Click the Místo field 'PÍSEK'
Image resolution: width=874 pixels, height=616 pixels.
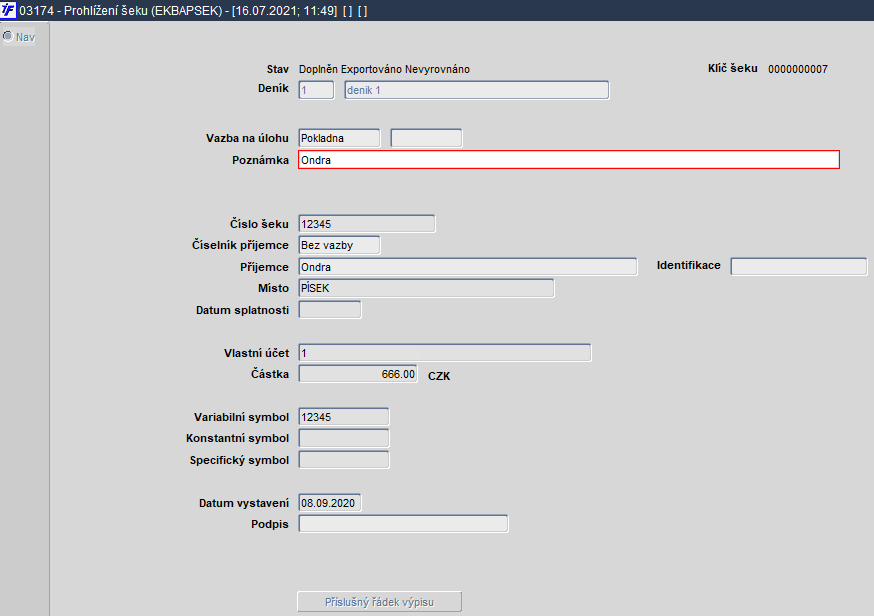[x=426, y=288]
